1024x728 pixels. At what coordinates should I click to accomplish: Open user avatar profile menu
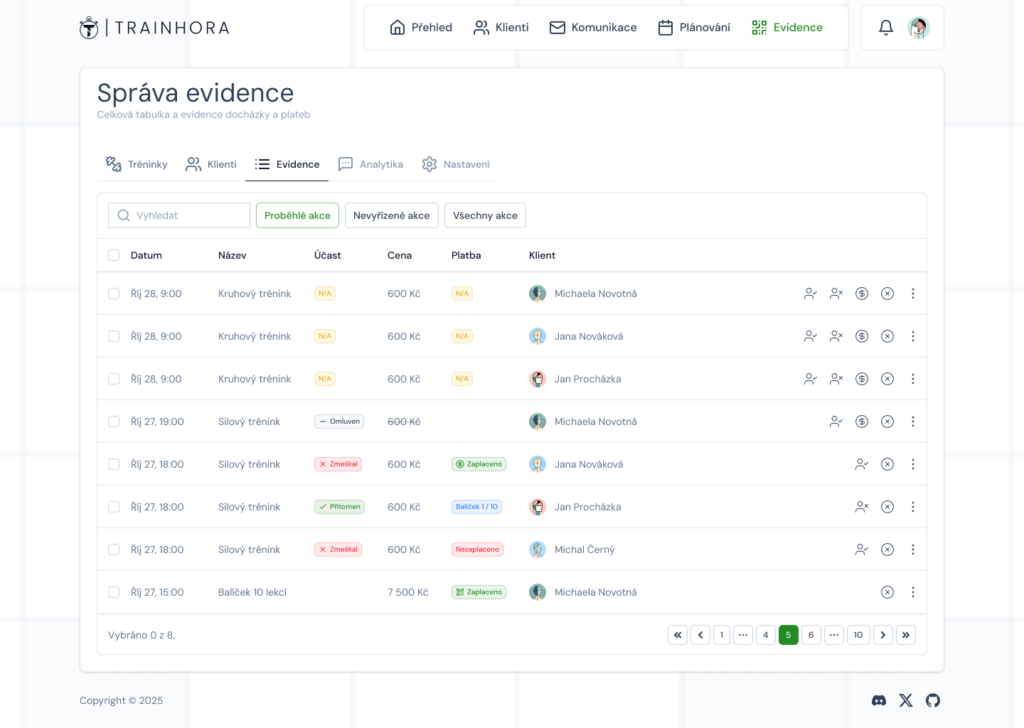click(918, 28)
